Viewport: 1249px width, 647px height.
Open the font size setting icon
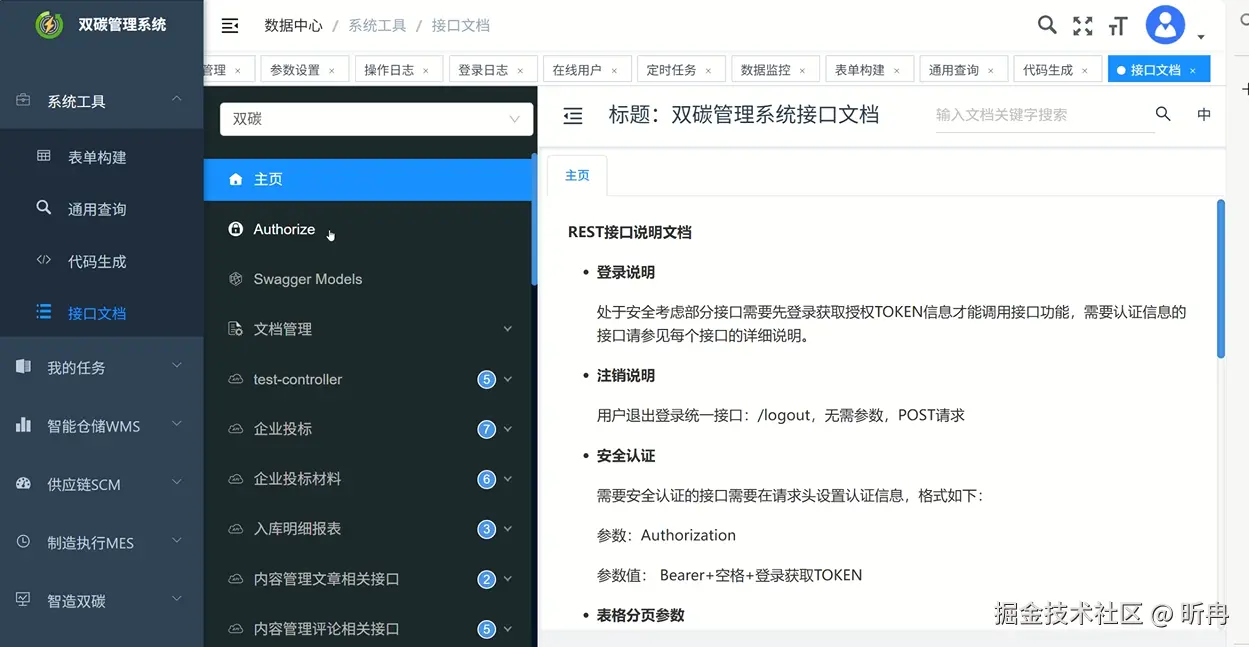click(1118, 26)
